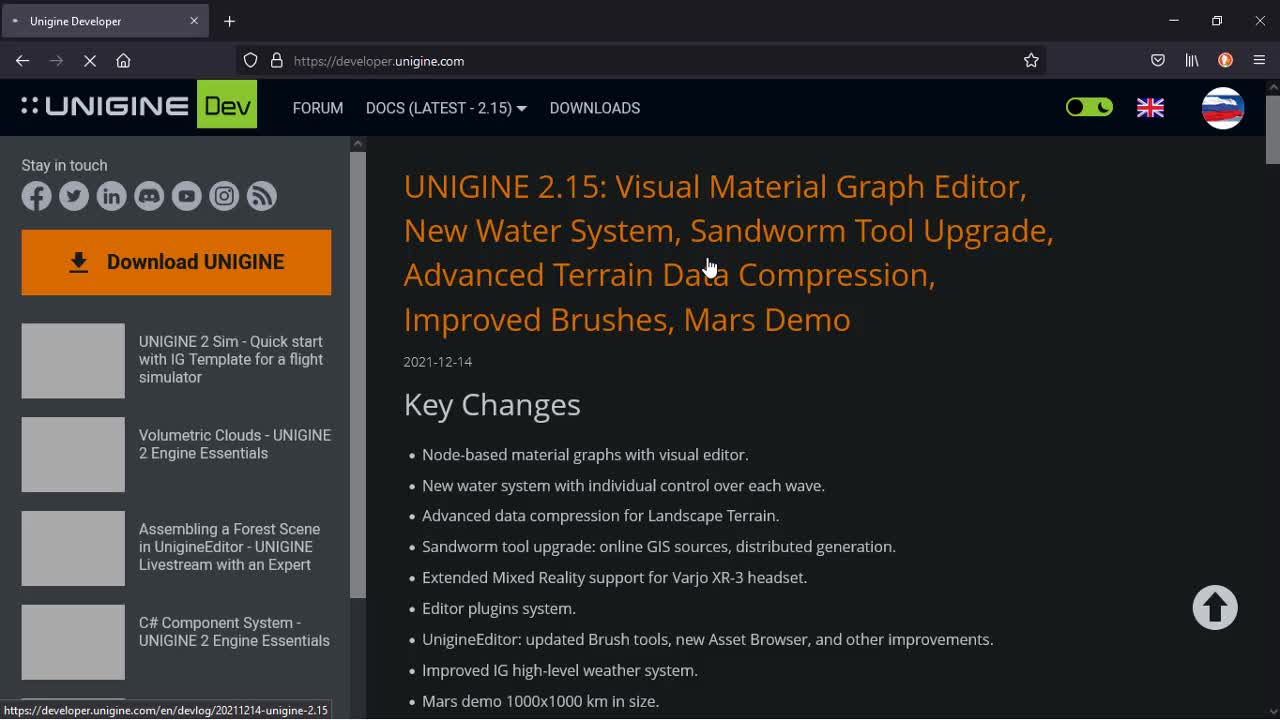This screenshot has width=1280, height=720.
Task: Click 'New water system' bullet text
Action: pos(623,485)
